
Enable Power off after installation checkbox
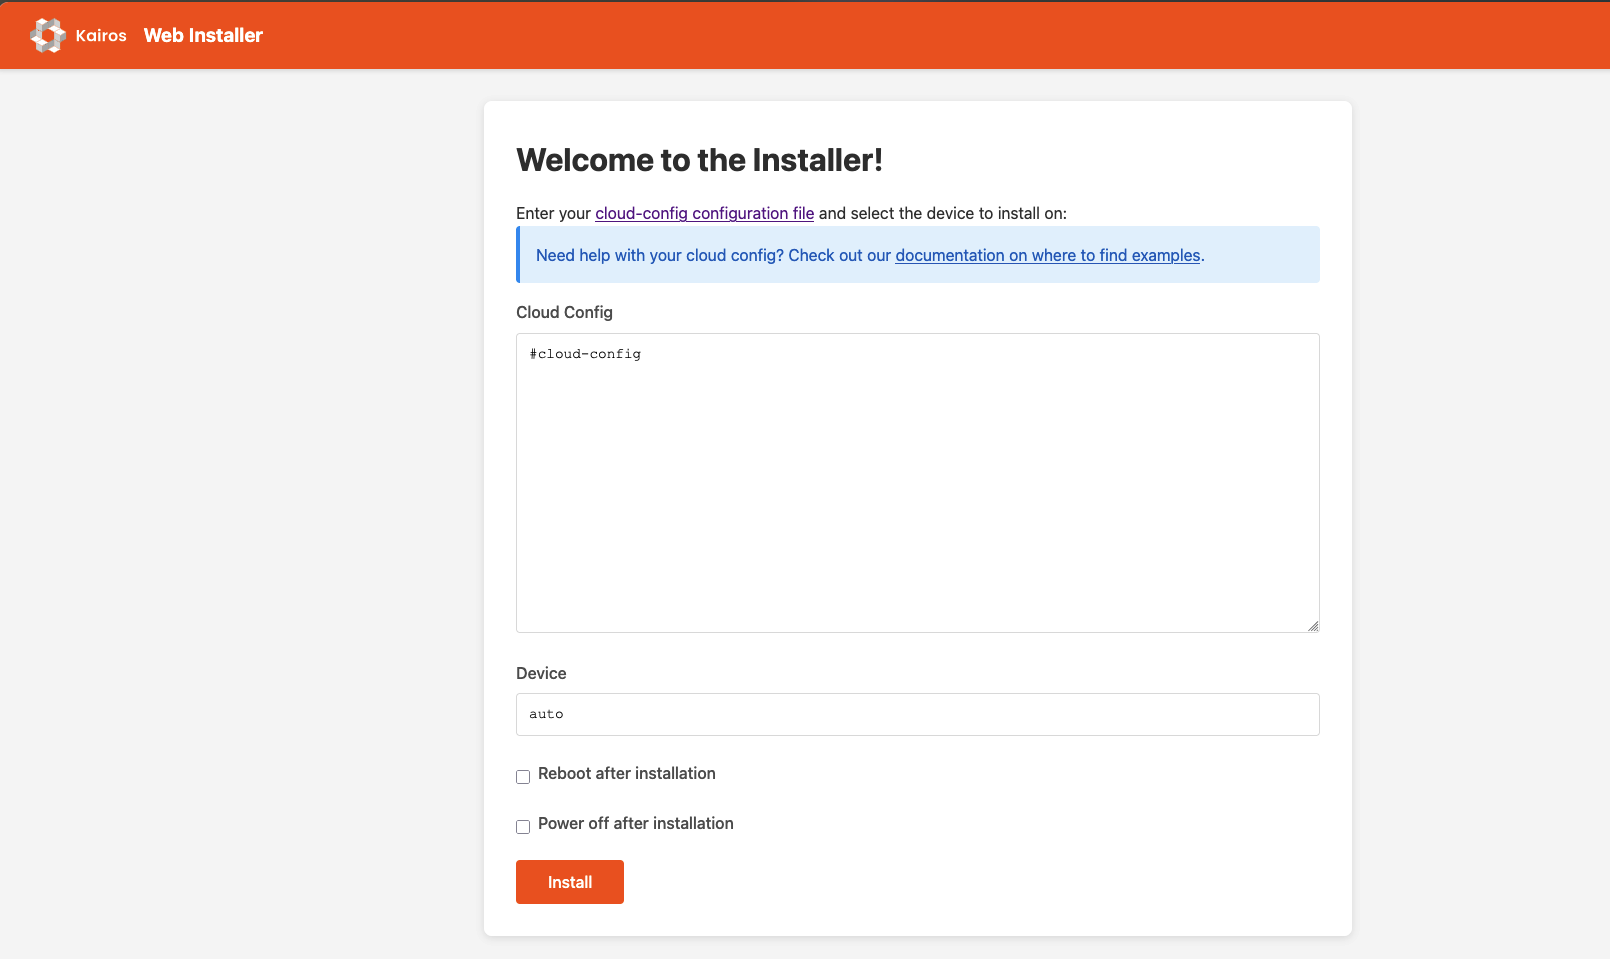pos(523,827)
